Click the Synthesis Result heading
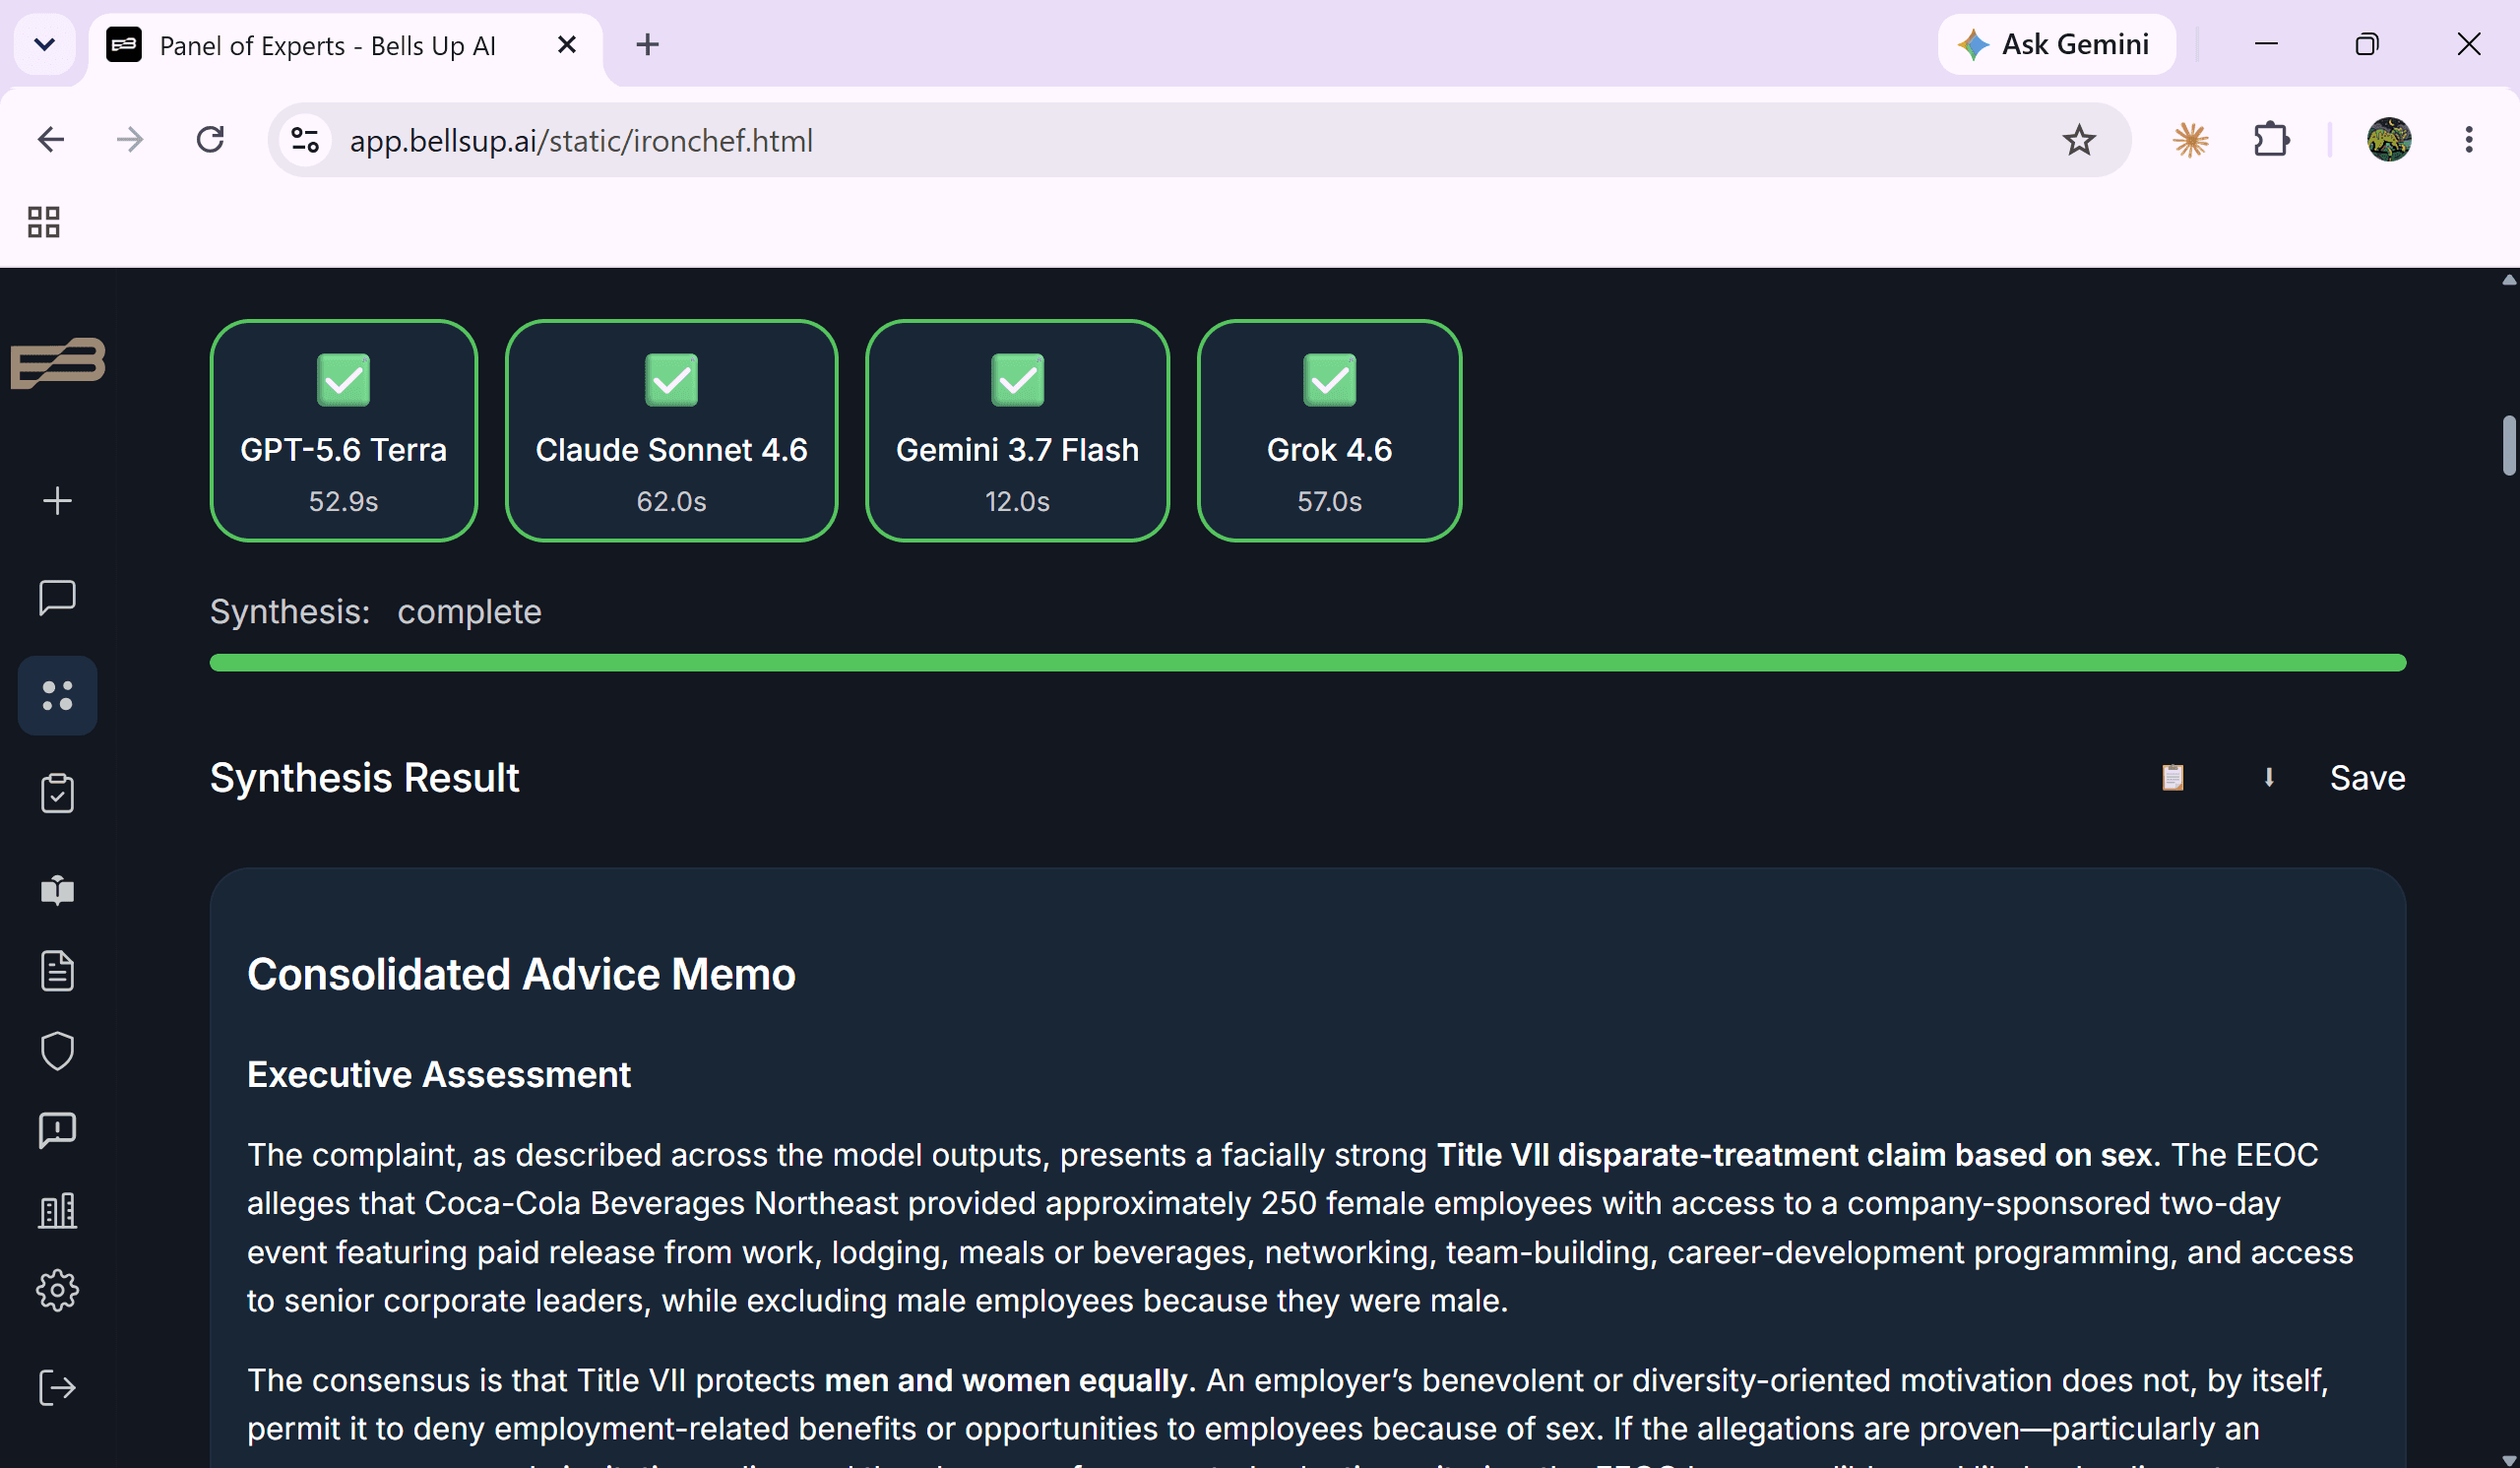Viewport: 2520px width, 1468px height. coord(364,777)
